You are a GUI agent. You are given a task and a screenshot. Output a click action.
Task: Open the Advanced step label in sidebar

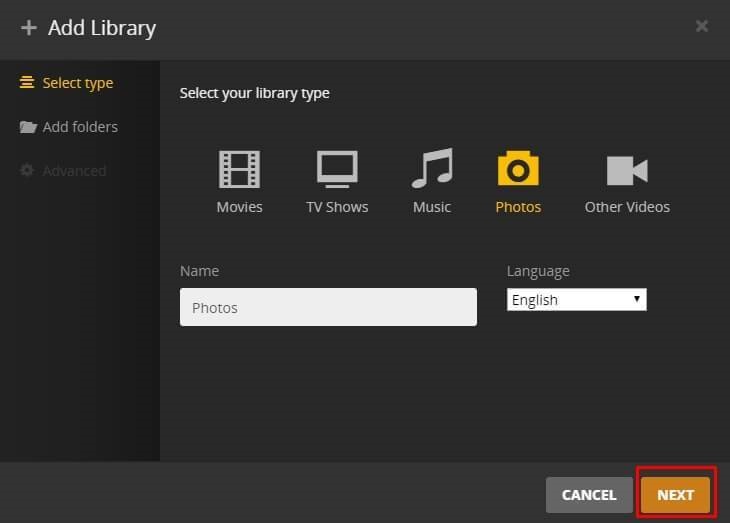74,171
